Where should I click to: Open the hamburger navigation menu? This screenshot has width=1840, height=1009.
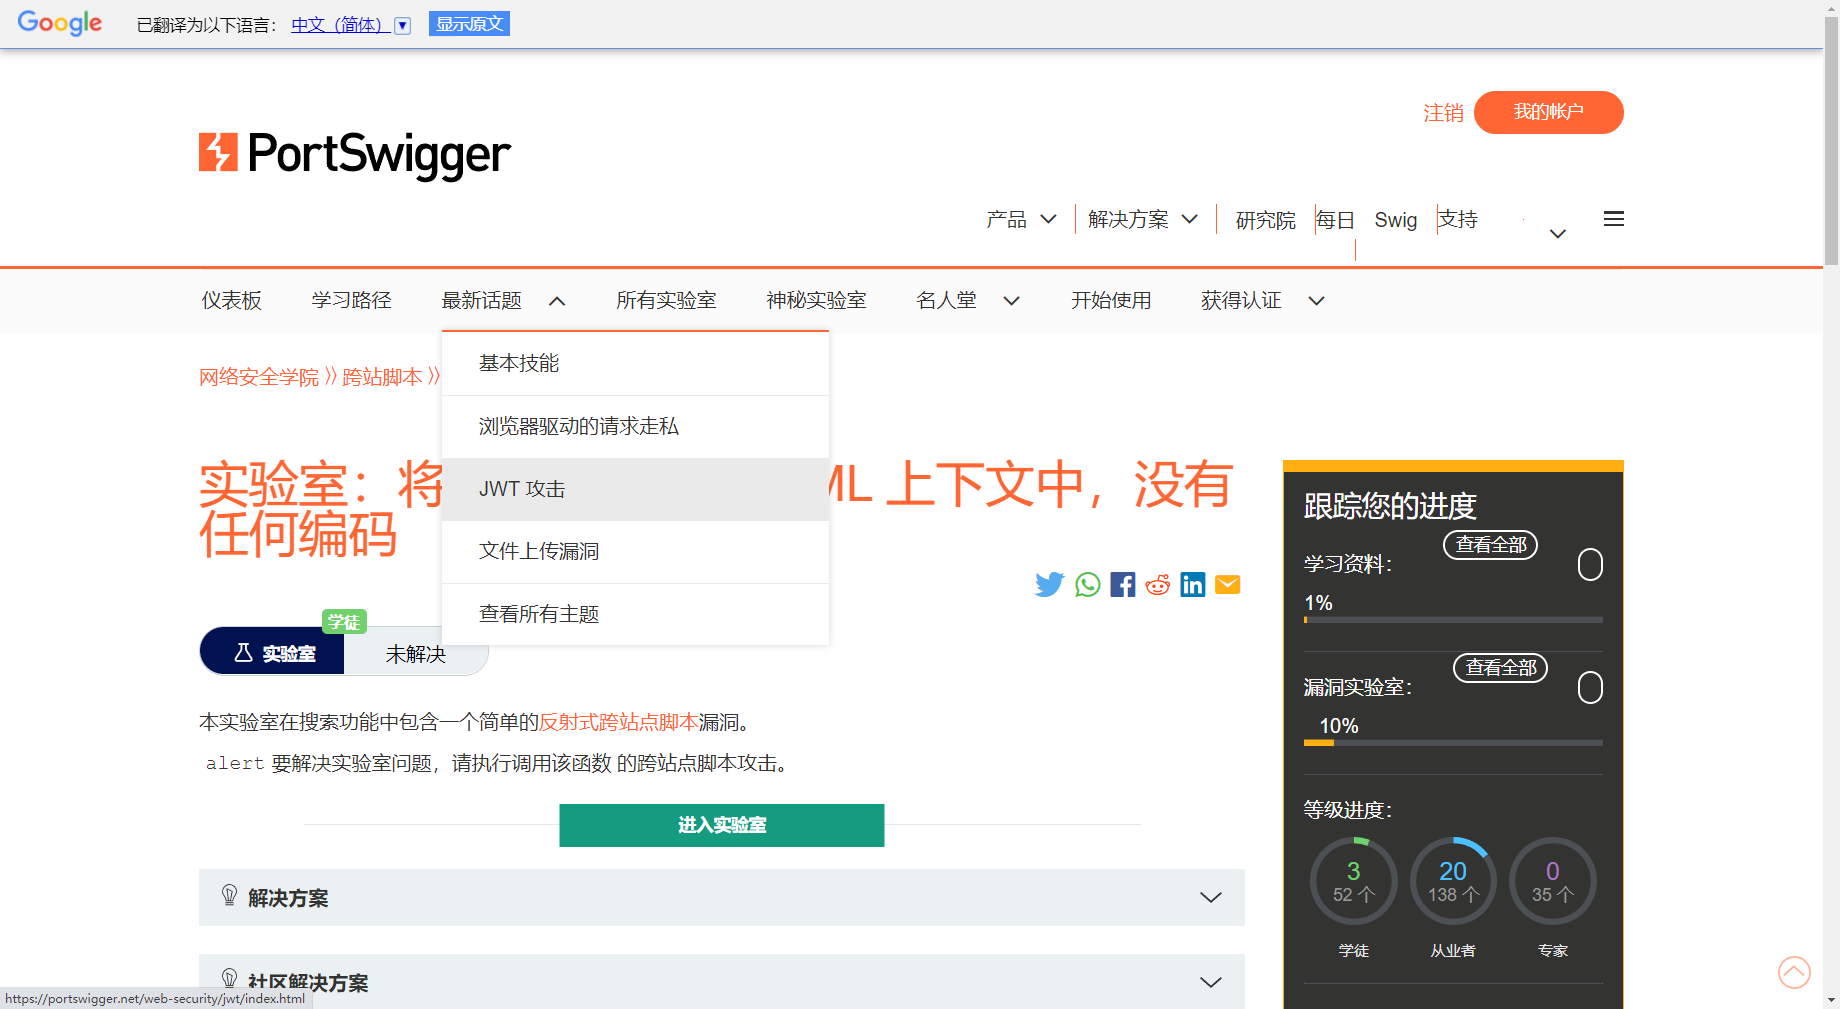click(1612, 218)
